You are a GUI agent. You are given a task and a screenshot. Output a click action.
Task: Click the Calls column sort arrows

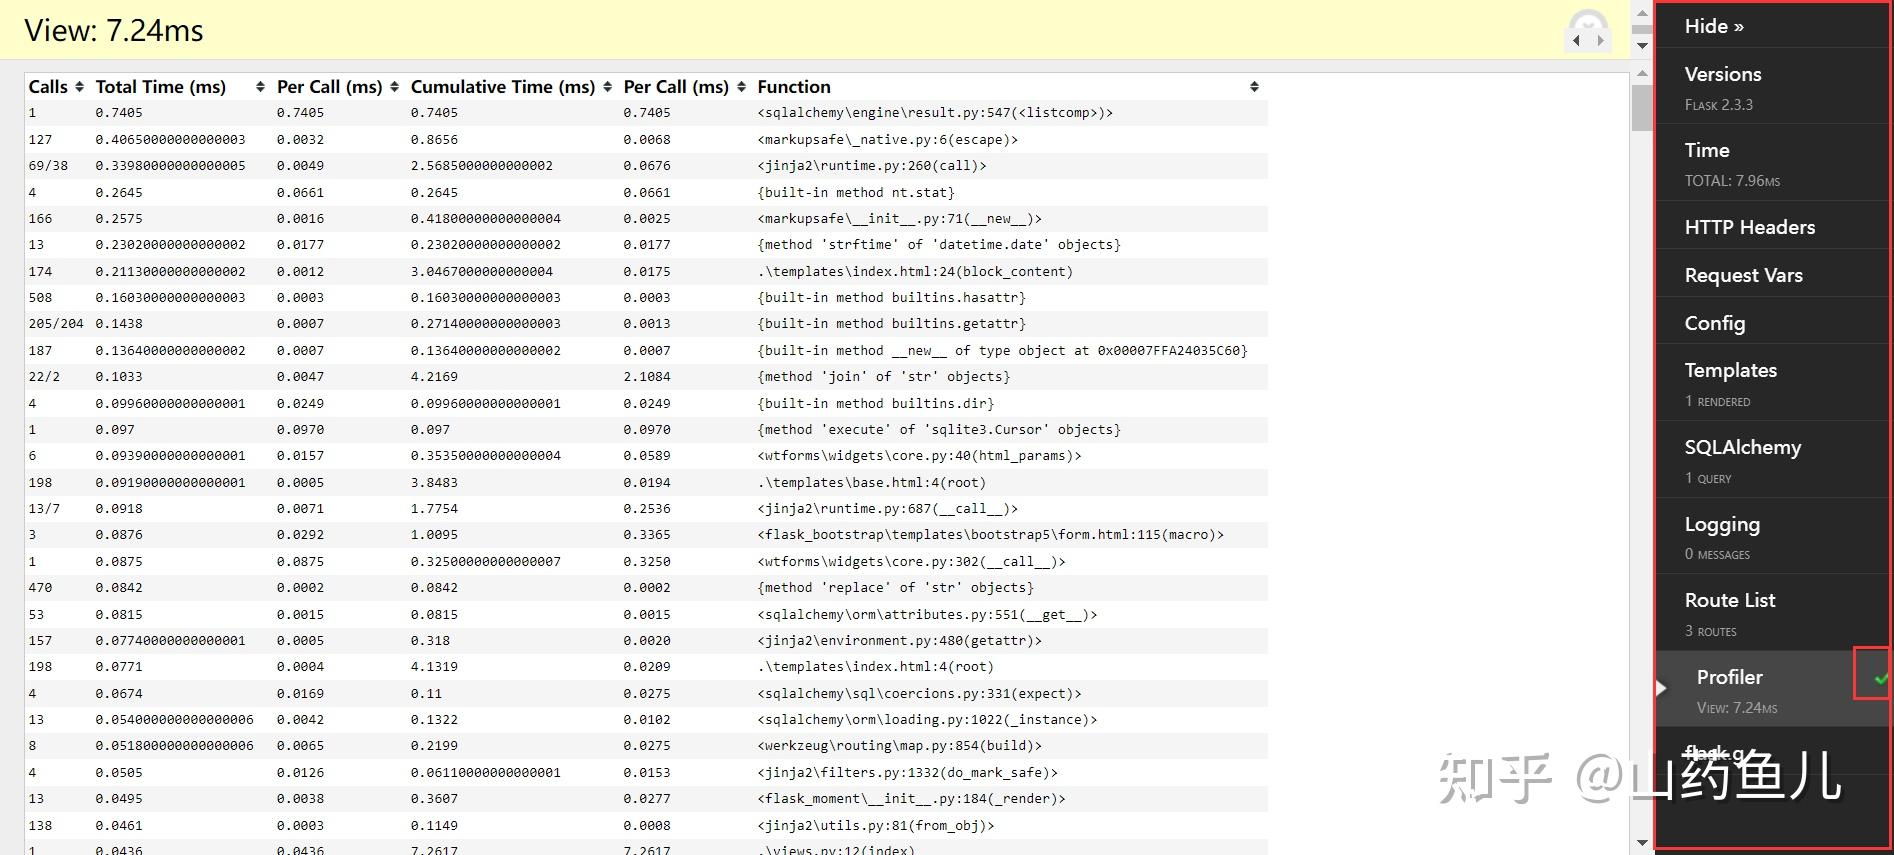[80, 87]
